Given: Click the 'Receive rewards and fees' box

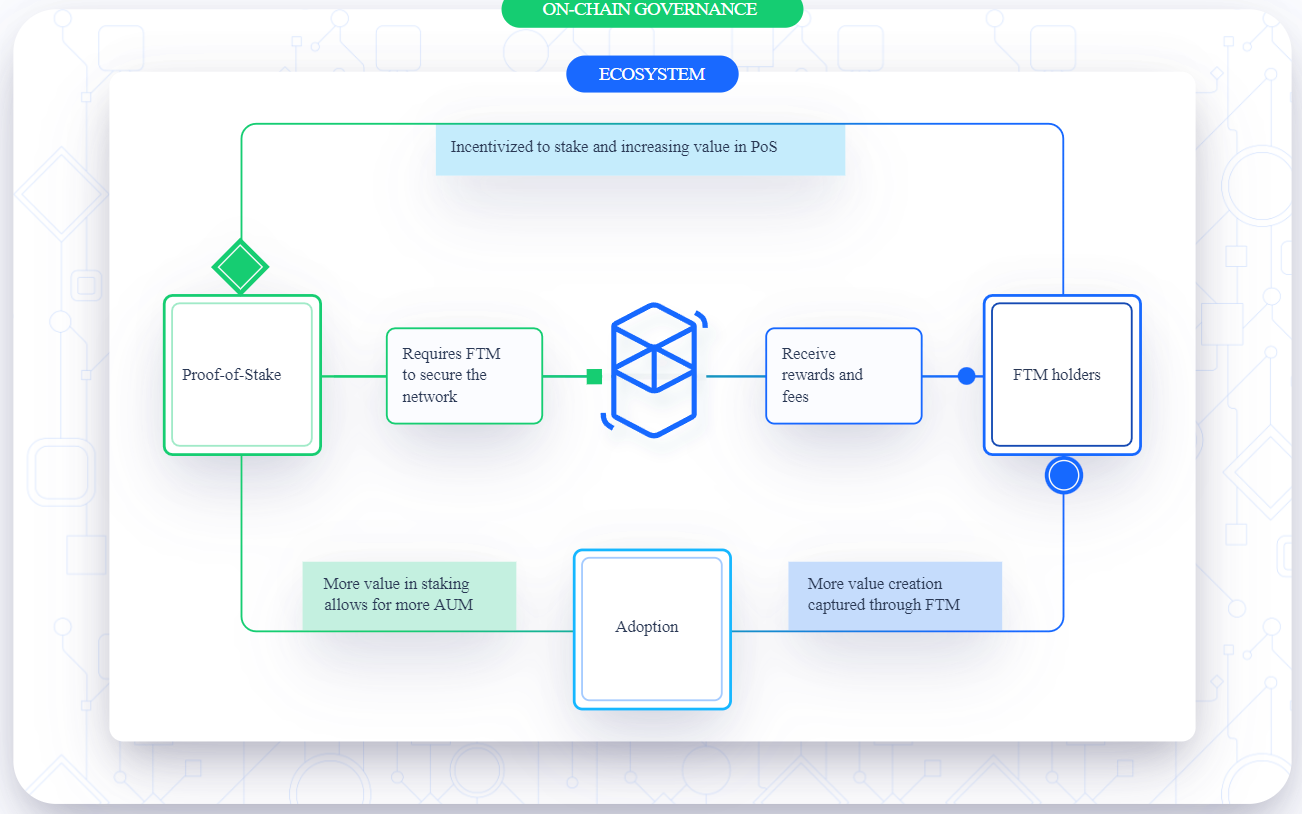Looking at the screenshot, I should coord(843,376).
